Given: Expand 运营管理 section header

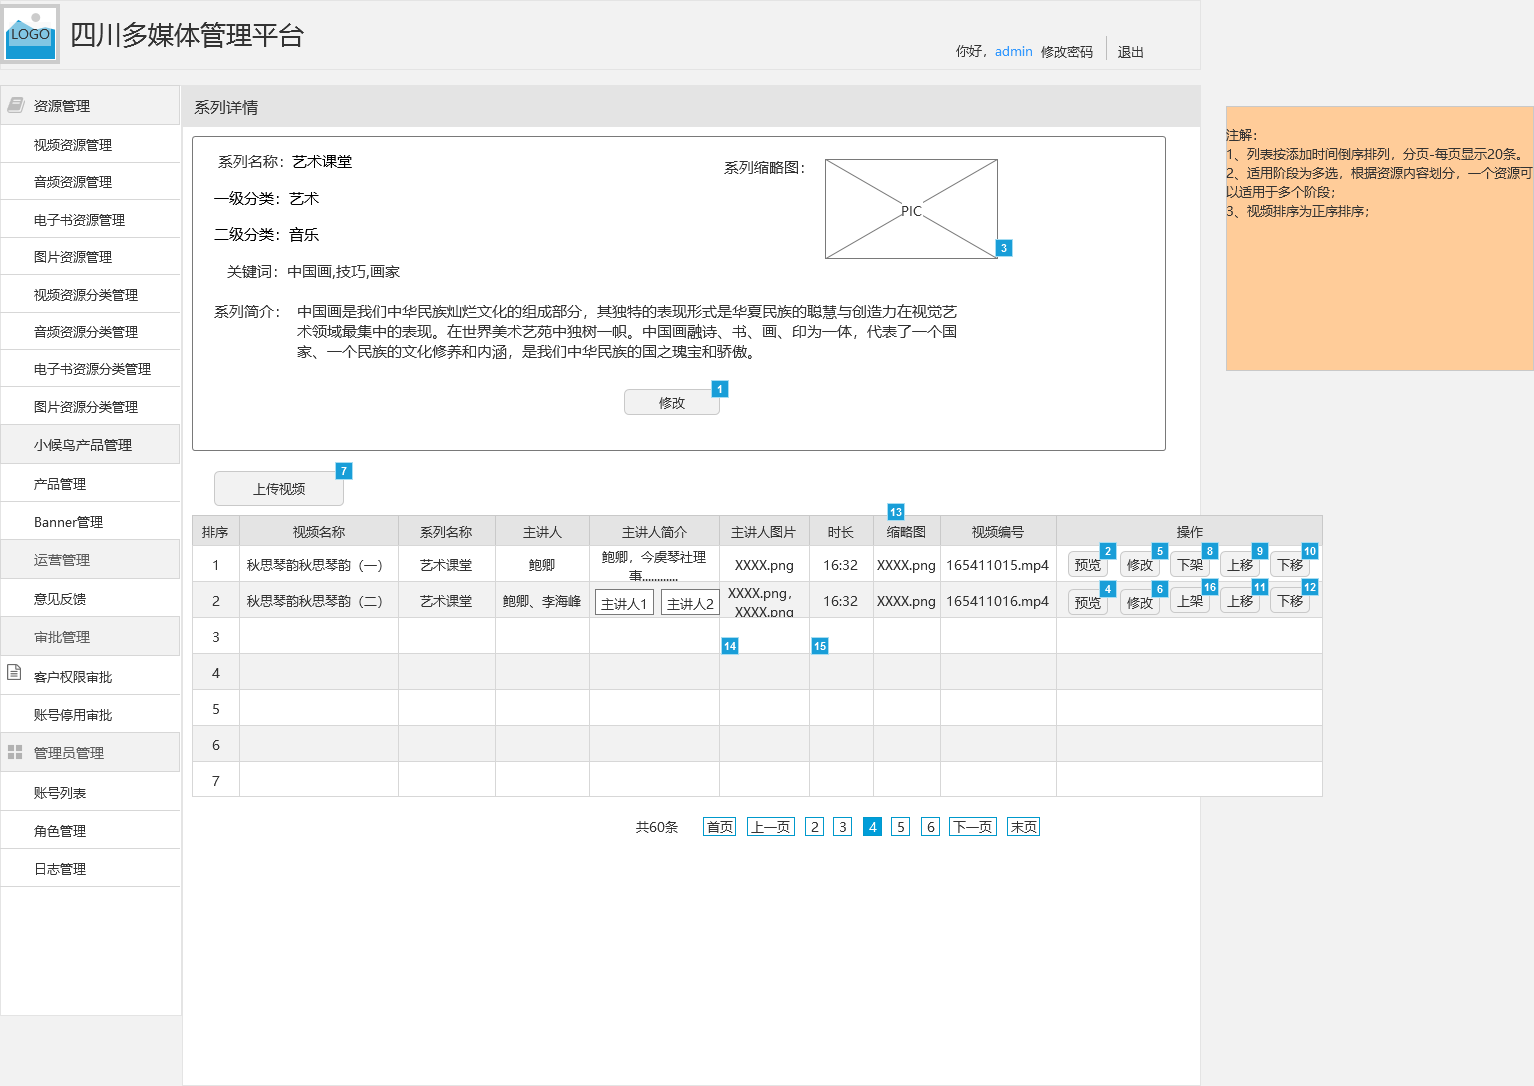Looking at the screenshot, I should click(x=90, y=559).
